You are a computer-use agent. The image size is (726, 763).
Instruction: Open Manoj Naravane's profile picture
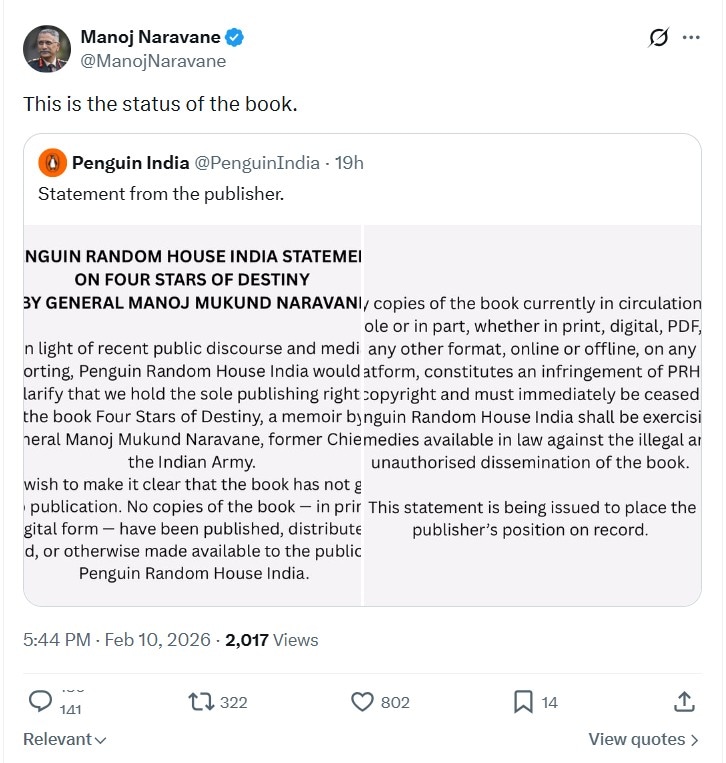[x=47, y=49]
